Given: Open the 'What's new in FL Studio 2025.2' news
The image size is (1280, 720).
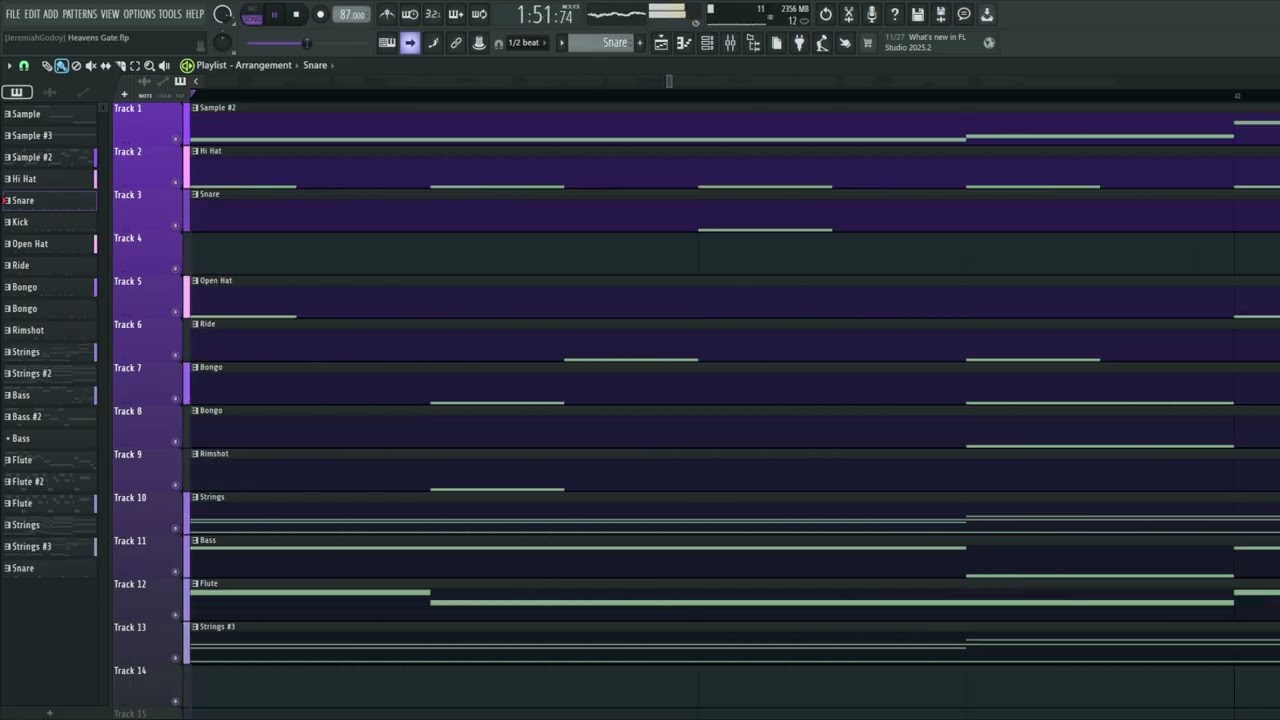Looking at the screenshot, I should (x=925, y=42).
